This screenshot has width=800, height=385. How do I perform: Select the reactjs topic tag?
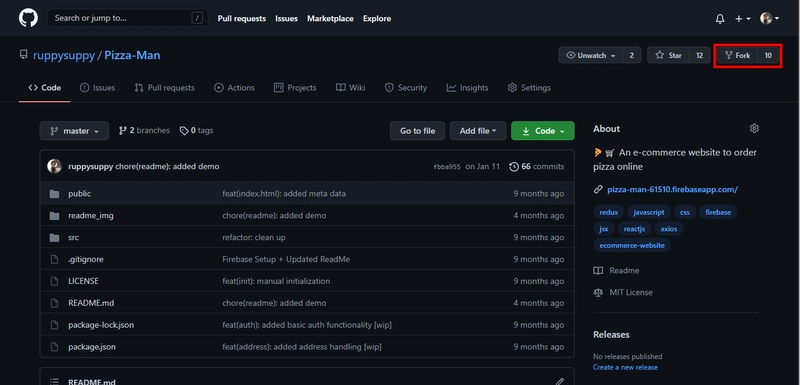[x=634, y=229]
